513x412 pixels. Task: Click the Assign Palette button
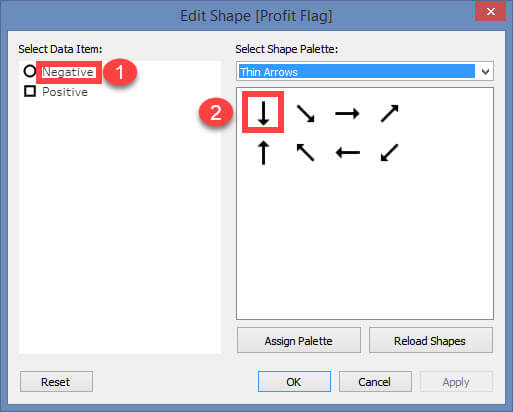299,340
